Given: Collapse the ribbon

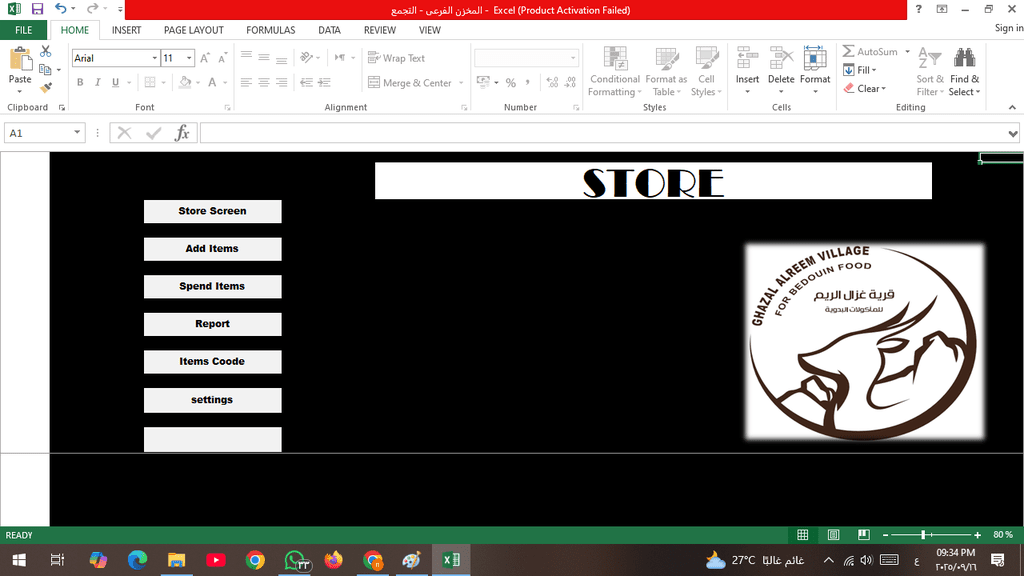Looking at the screenshot, I should click(1012, 108).
